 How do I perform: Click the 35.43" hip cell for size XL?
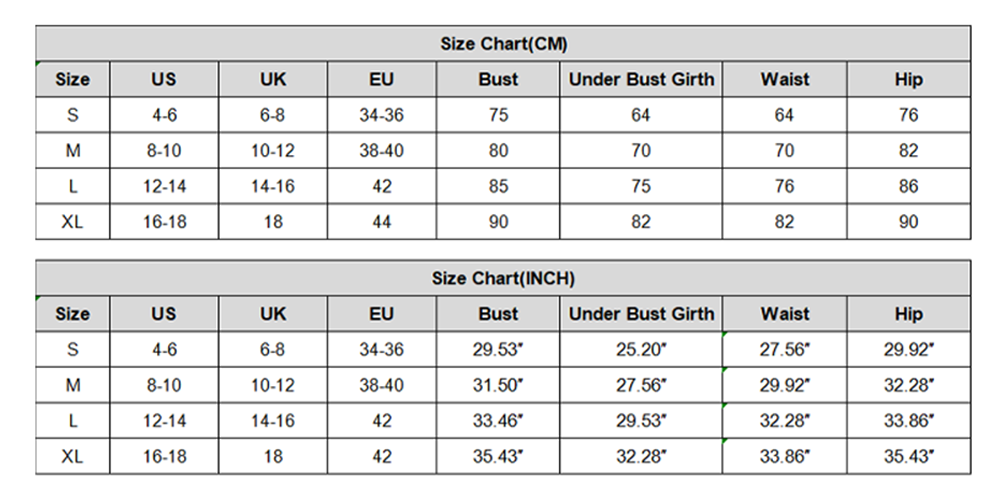[x=908, y=456]
